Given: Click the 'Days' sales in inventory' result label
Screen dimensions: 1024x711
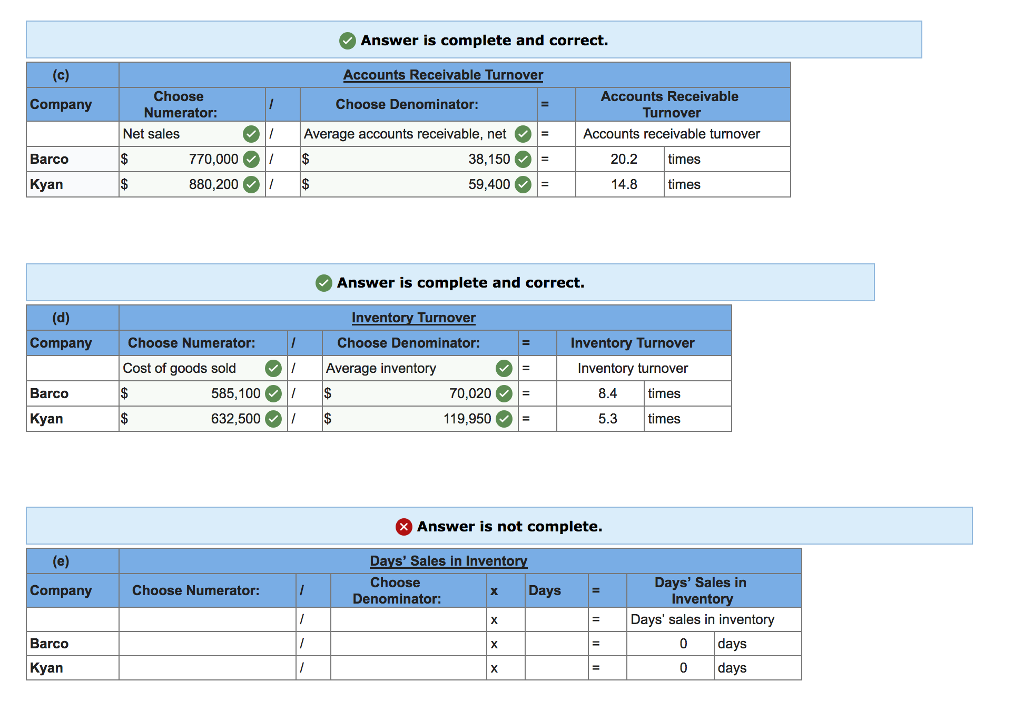Looking at the screenshot, I should click(702, 620).
